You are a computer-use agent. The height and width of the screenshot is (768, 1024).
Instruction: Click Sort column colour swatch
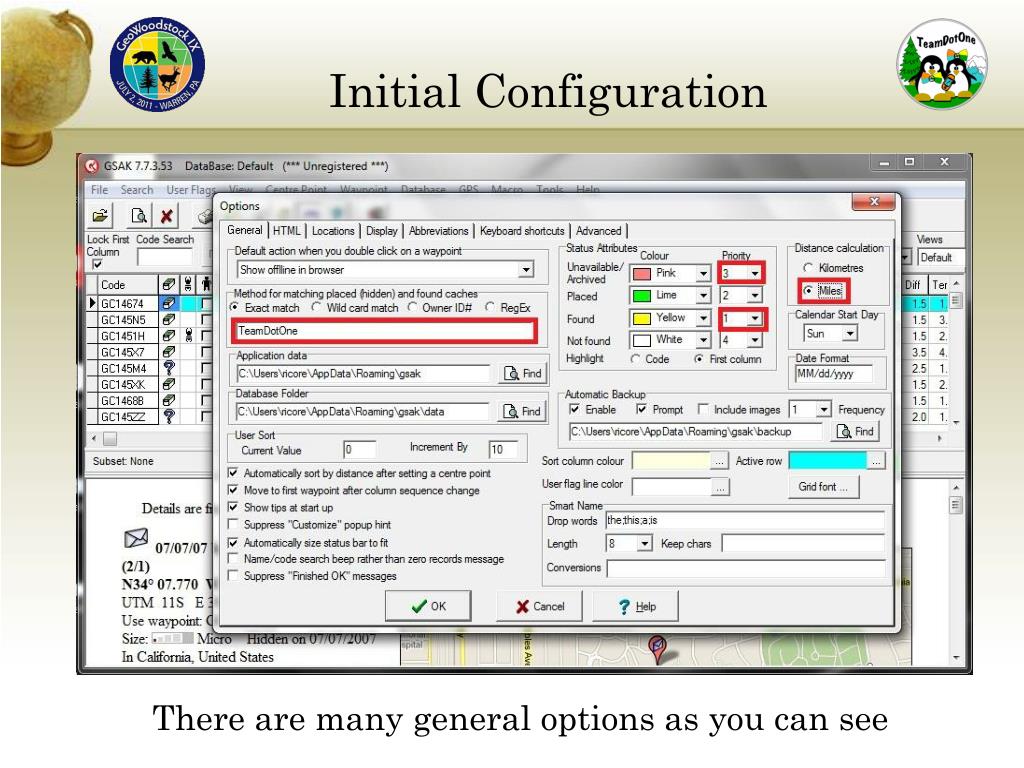[671, 461]
